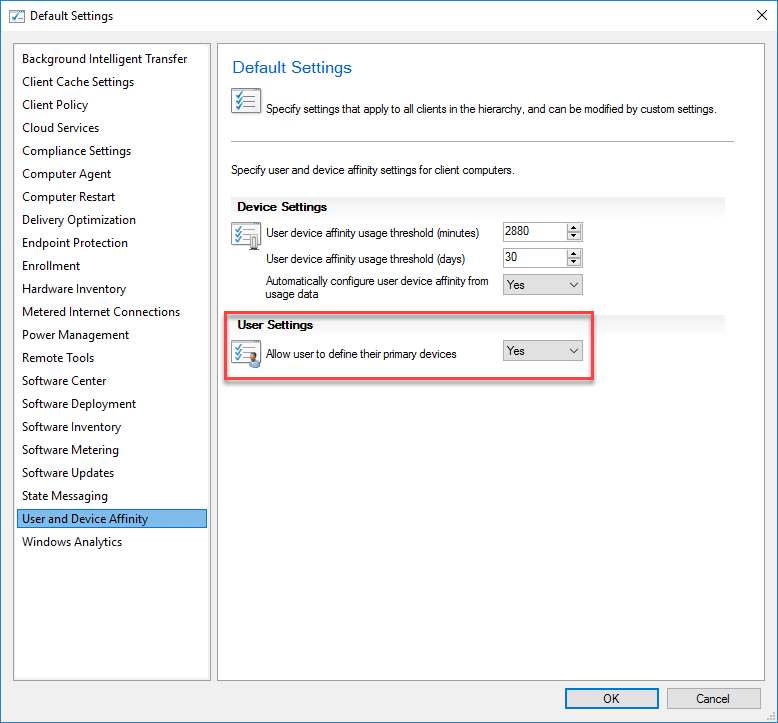Screen dimensions: 778x723
Task: Select Hardware Inventory from the left pane
Action: coord(74,289)
